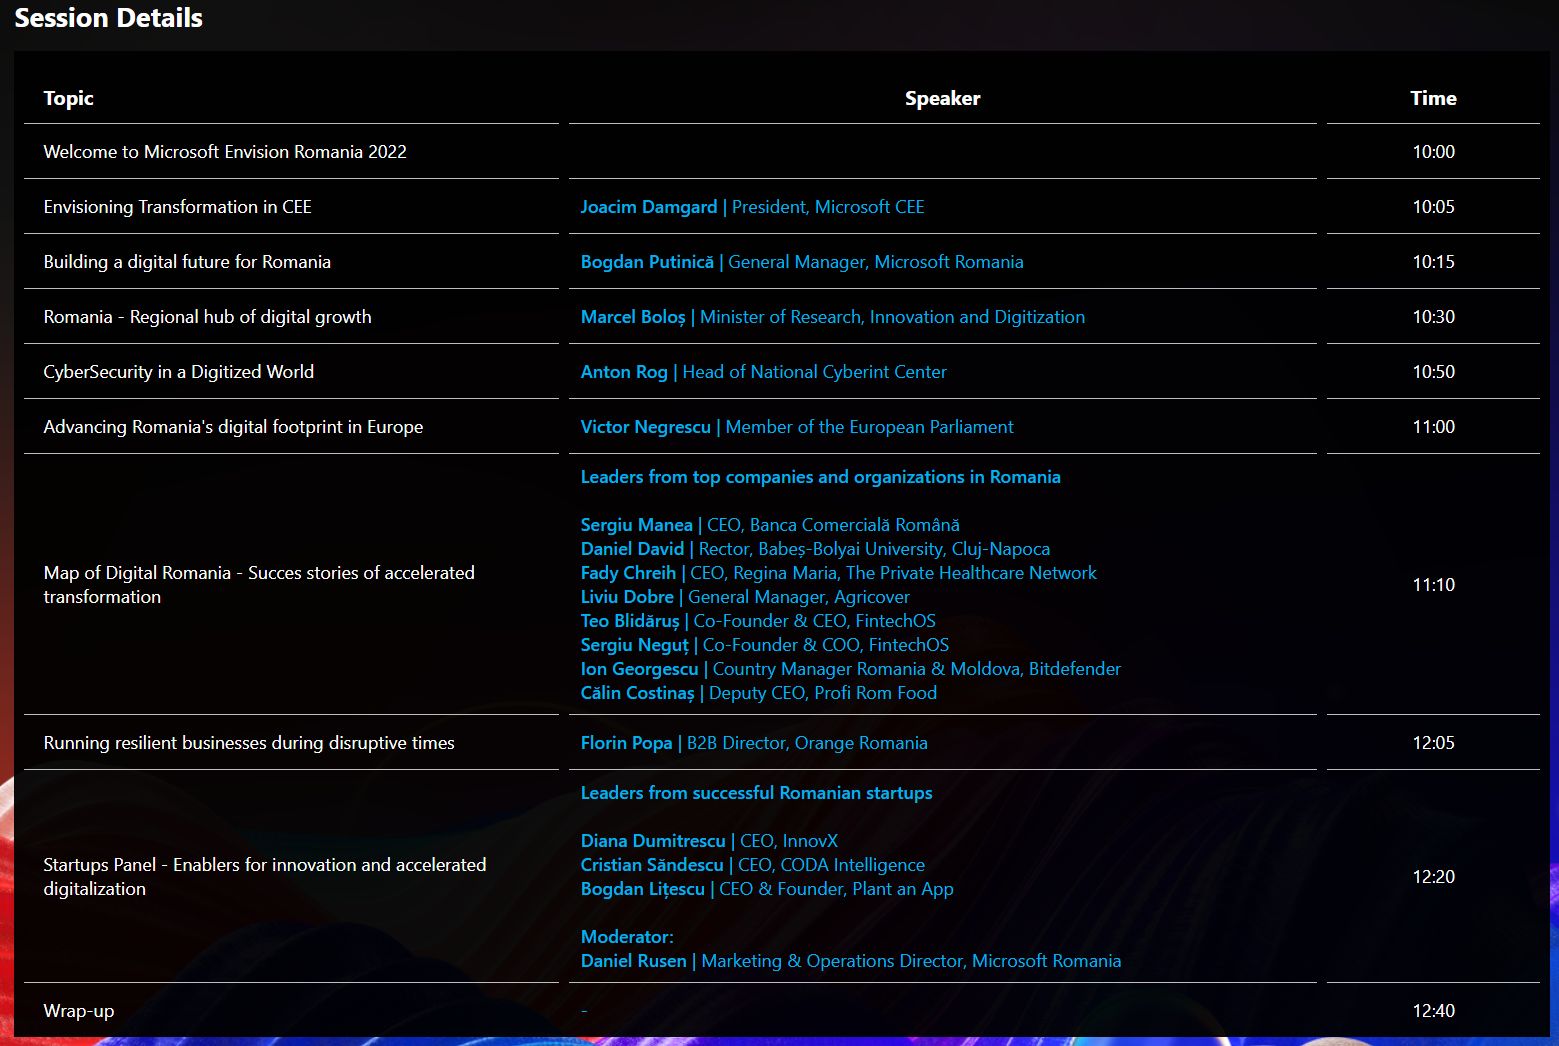
Task: Select the Topic column header
Action: (x=68, y=98)
